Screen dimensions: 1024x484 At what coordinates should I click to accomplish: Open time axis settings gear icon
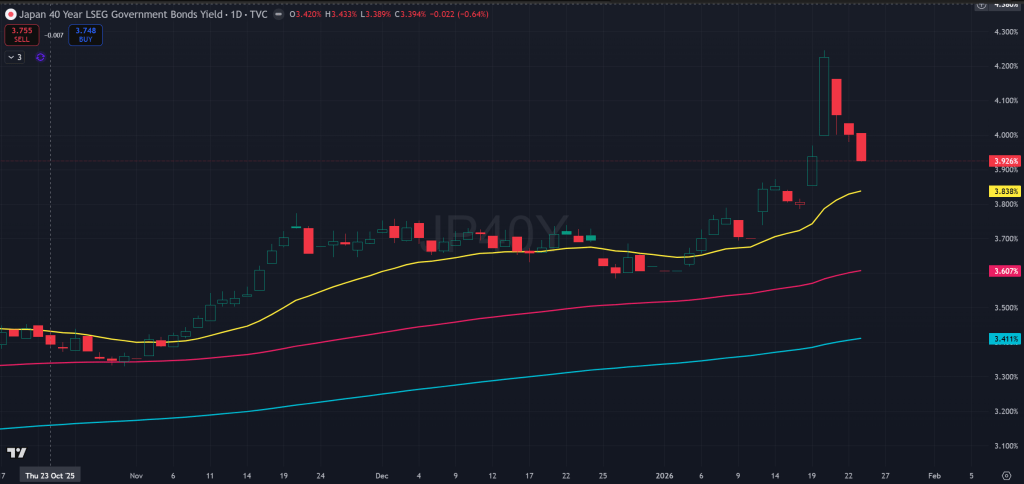click(1005, 477)
